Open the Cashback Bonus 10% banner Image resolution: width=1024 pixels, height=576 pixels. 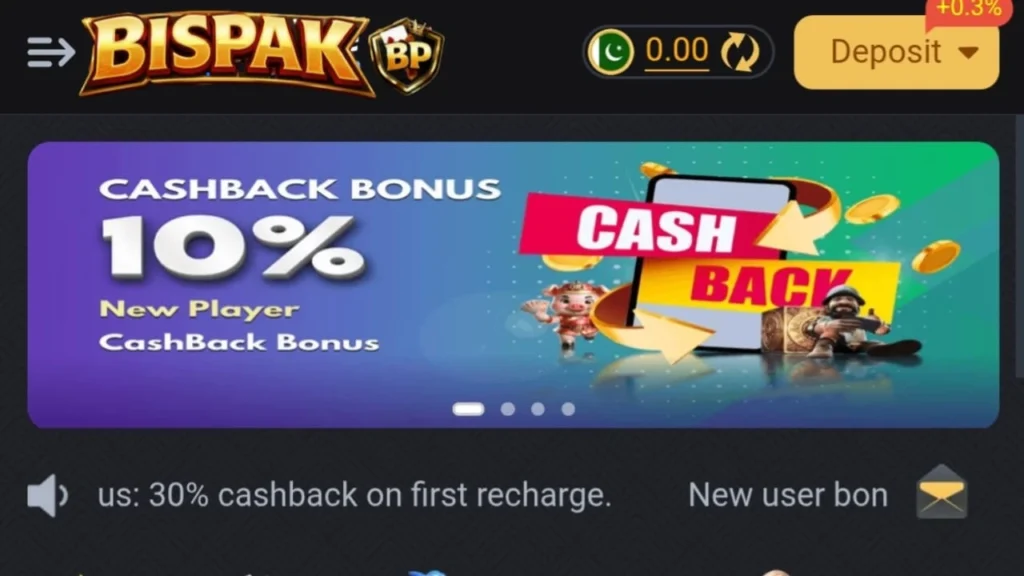[x=513, y=285]
